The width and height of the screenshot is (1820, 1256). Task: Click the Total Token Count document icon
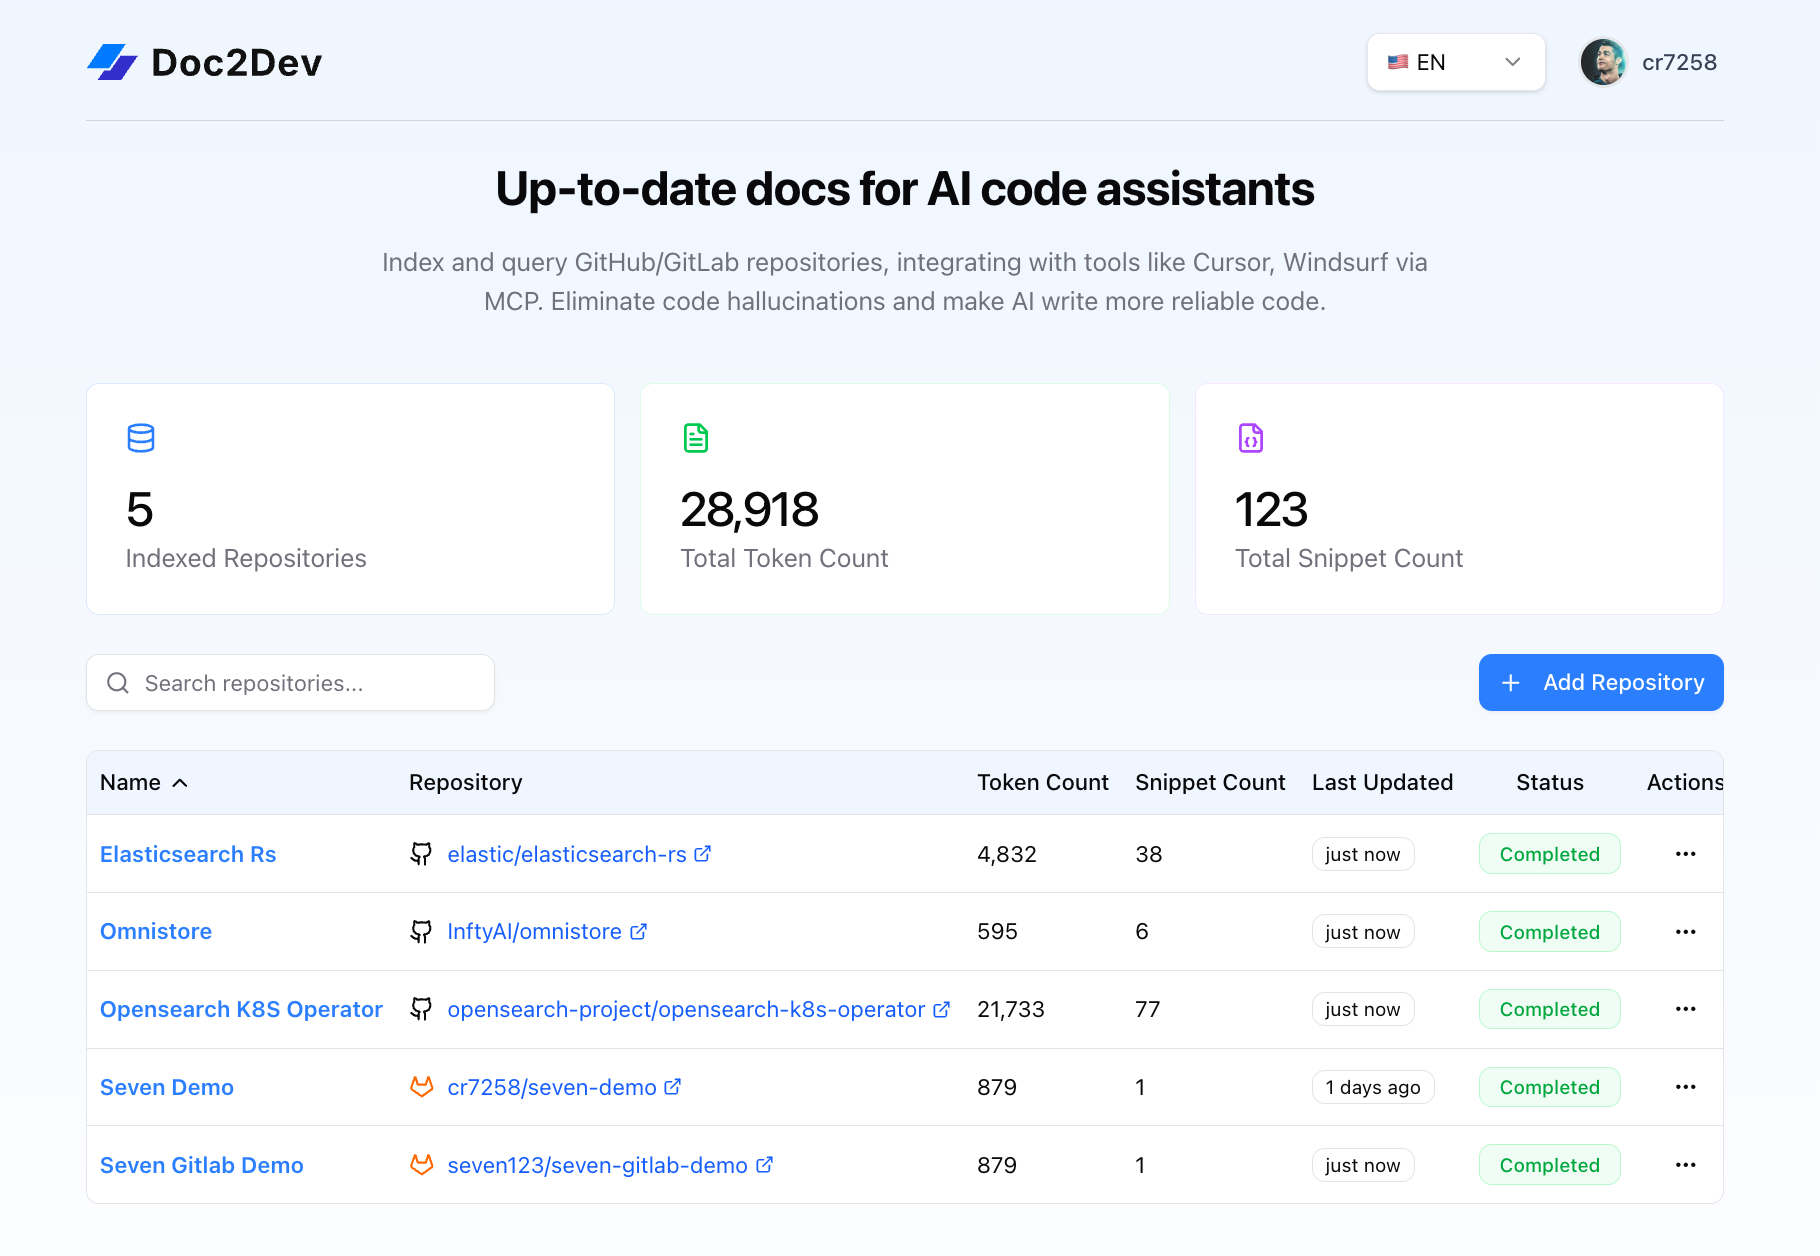695,438
